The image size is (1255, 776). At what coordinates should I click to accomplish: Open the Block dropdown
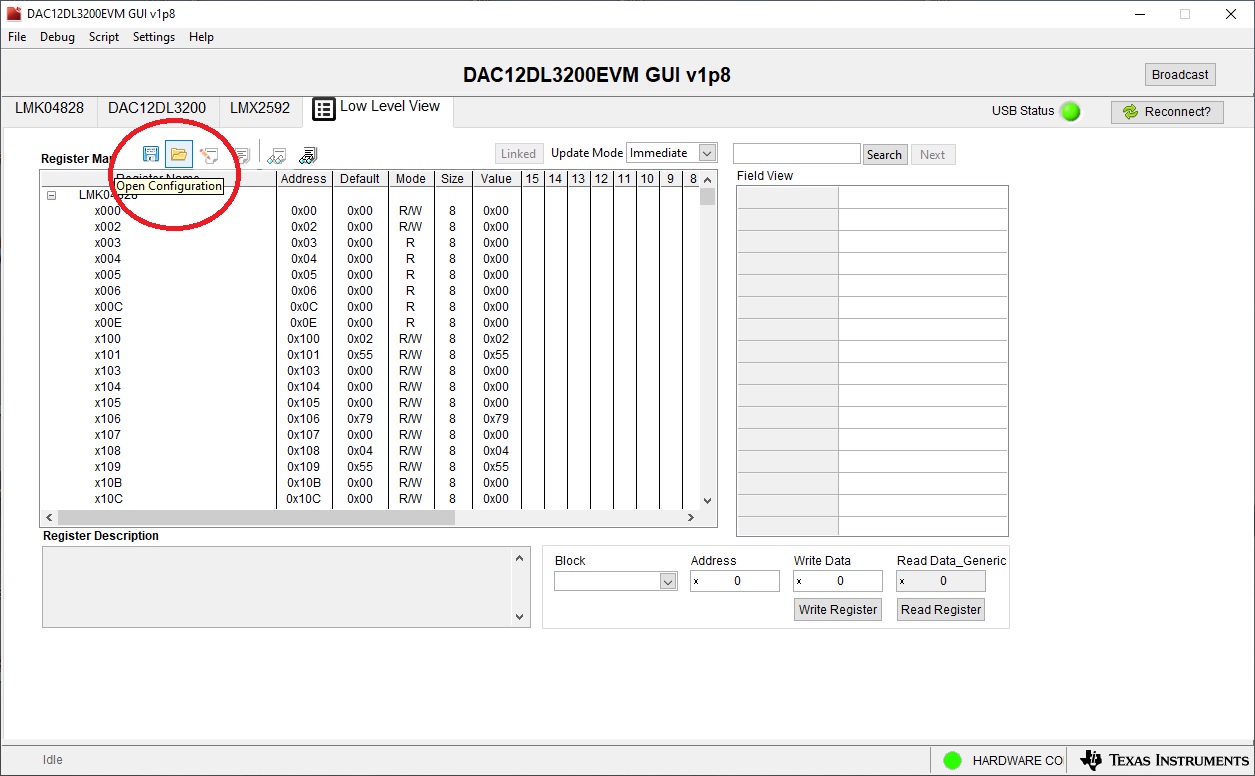coord(668,581)
